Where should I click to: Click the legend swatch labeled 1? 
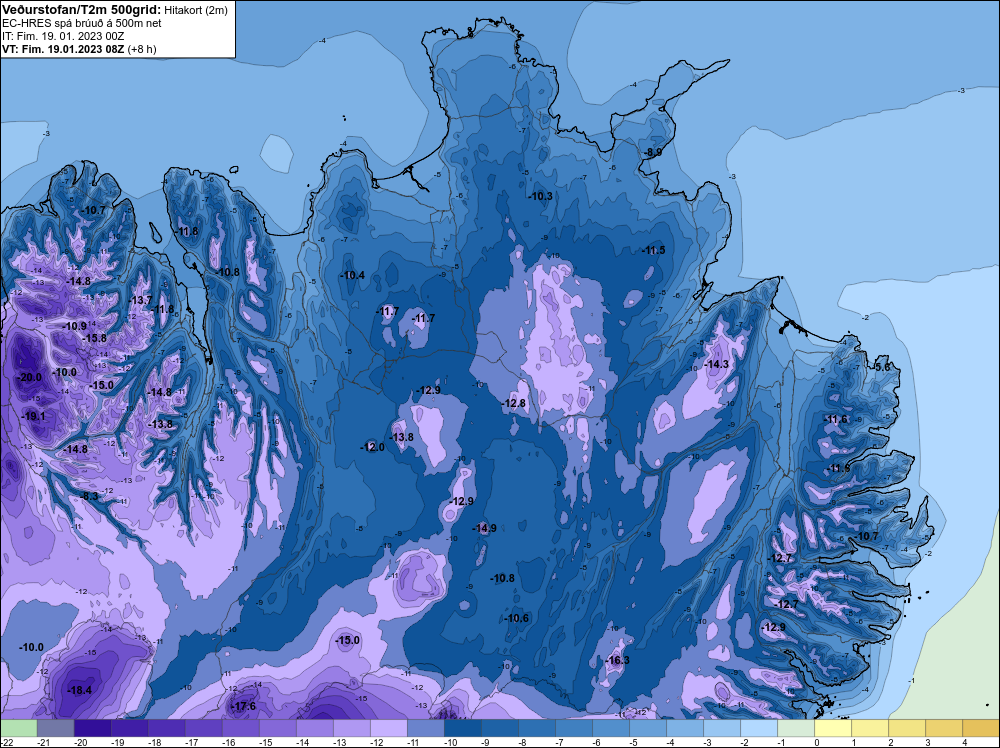(869, 728)
